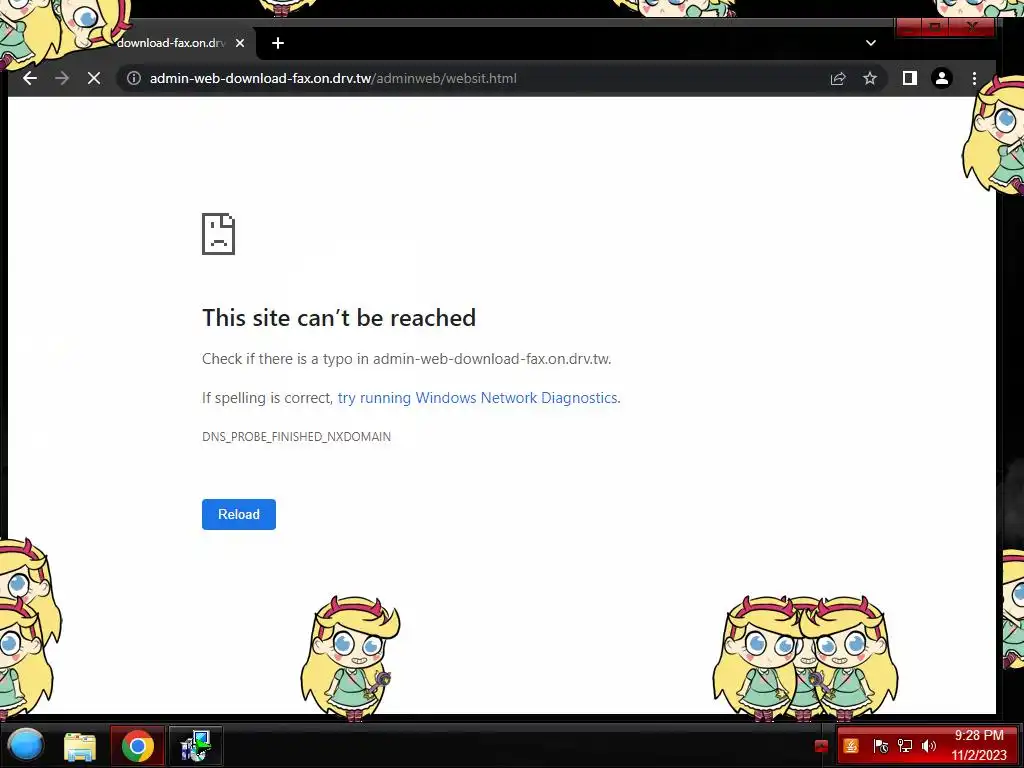1024x768 pixels.
Task: Open the volume speaker tray icon
Action: pyautogui.click(x=929, y=746)
